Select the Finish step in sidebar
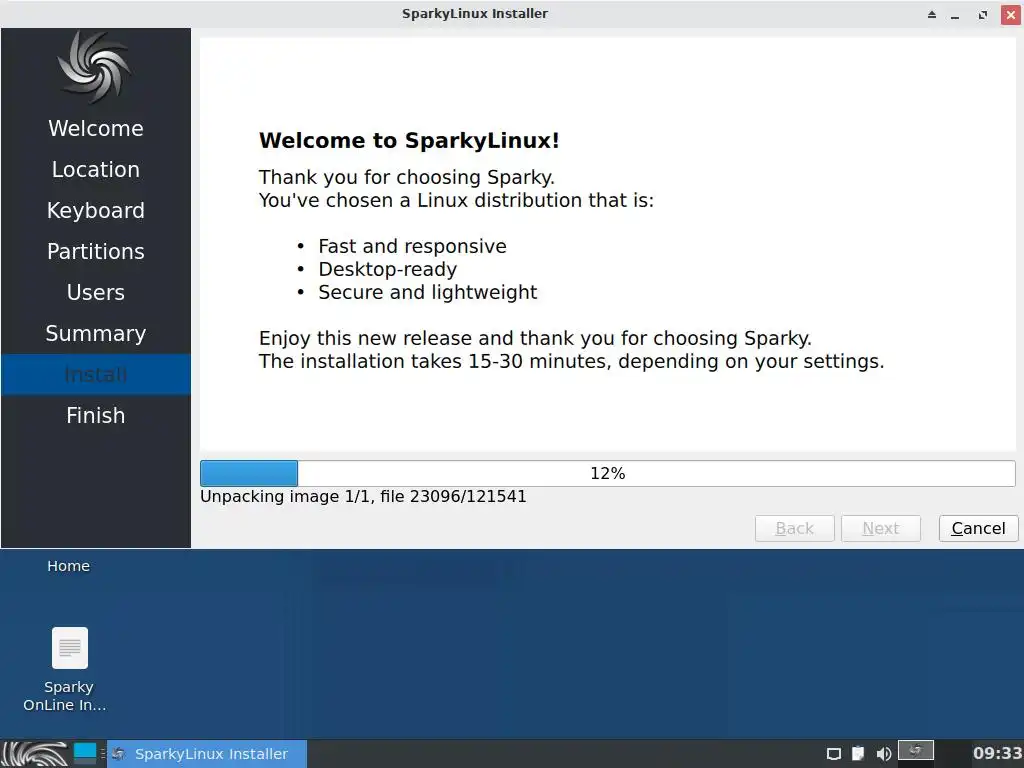 tap(96, 415)
